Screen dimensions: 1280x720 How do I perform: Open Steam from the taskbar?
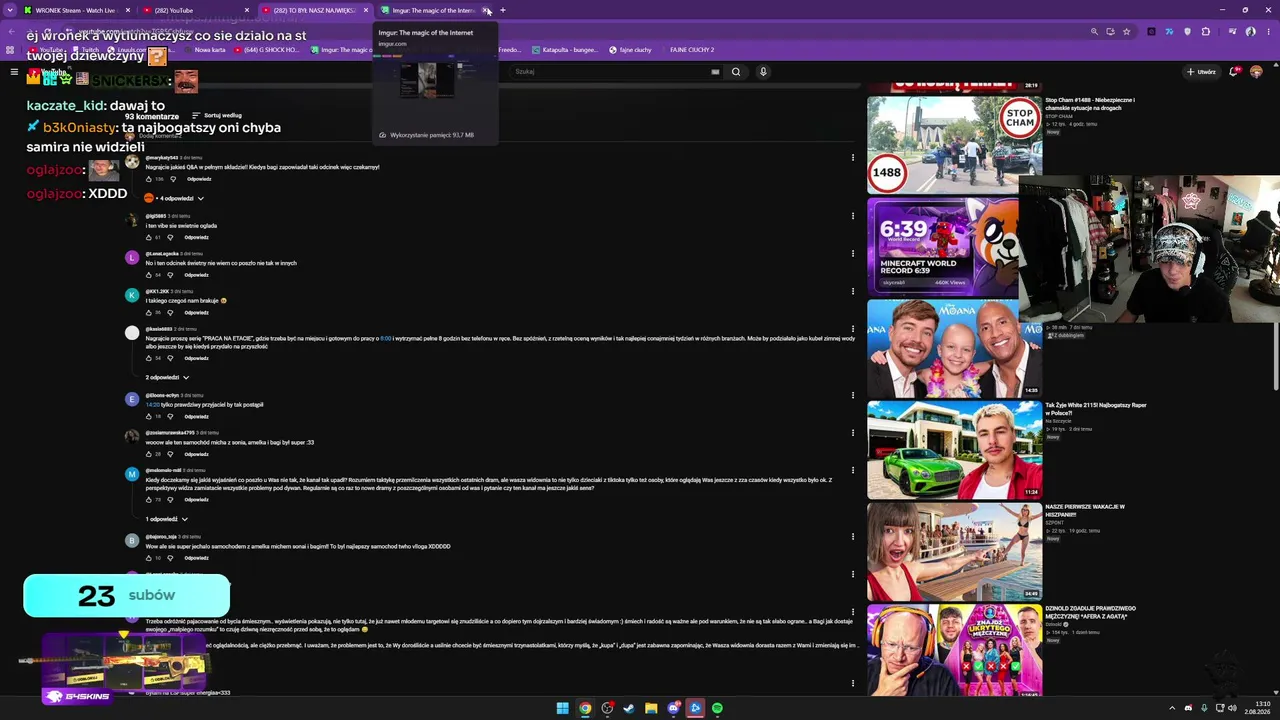click(629, 708)
